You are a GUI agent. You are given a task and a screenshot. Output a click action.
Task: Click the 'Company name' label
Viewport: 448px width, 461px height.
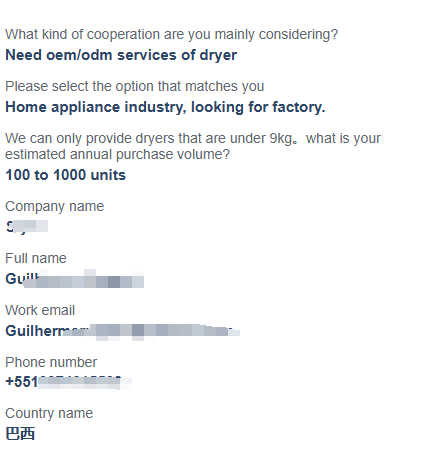[x=55, y=206]
